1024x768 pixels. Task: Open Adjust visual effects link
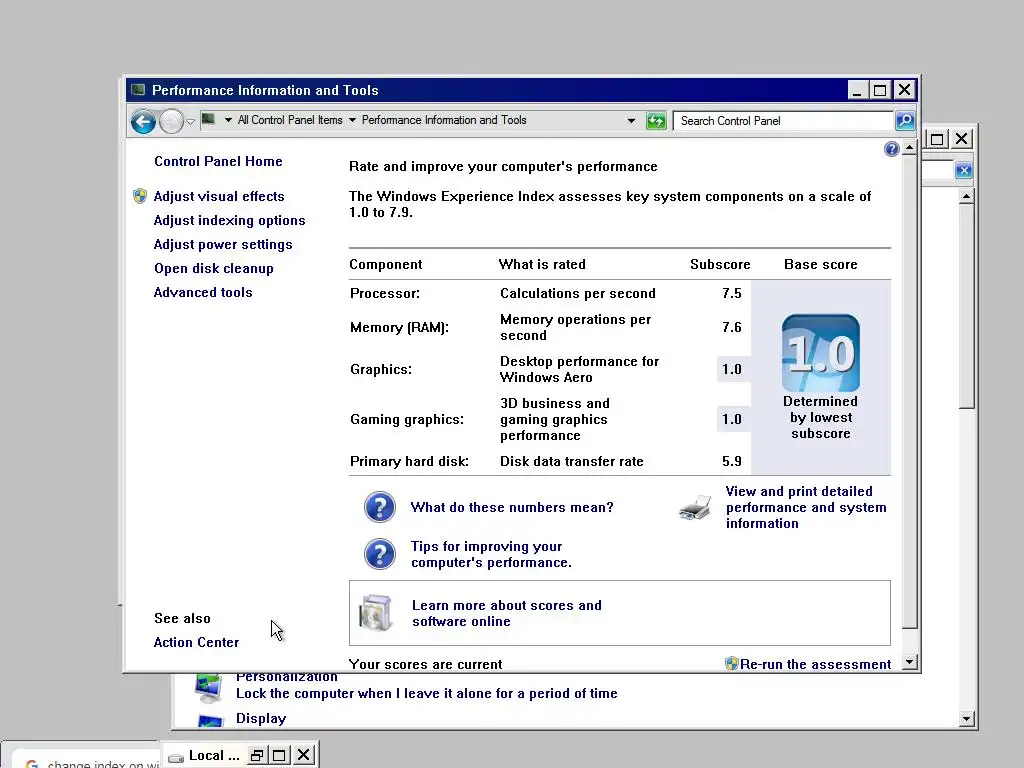(219, 197)
